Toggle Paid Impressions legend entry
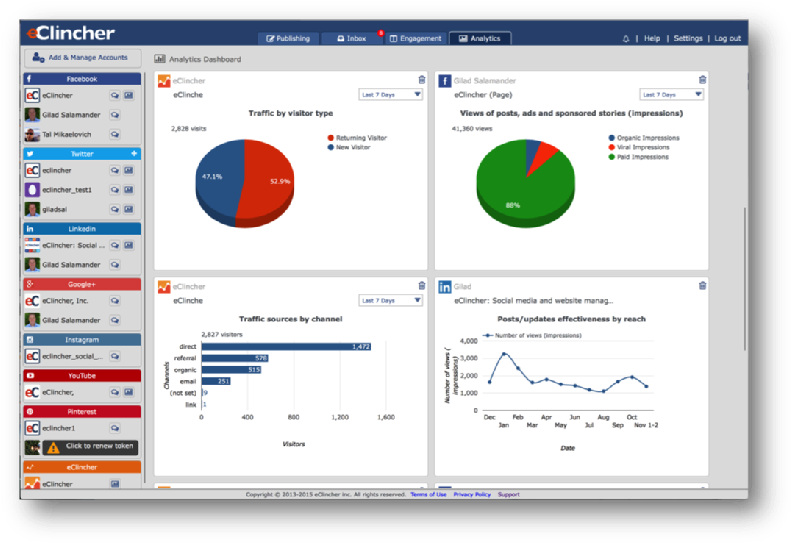791x543 pixels. 642,156
